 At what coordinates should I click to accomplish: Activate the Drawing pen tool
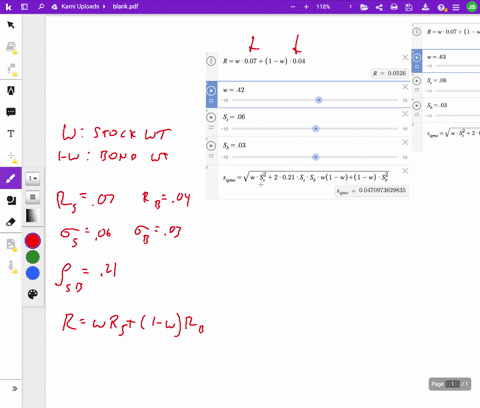tap(11, 178)
